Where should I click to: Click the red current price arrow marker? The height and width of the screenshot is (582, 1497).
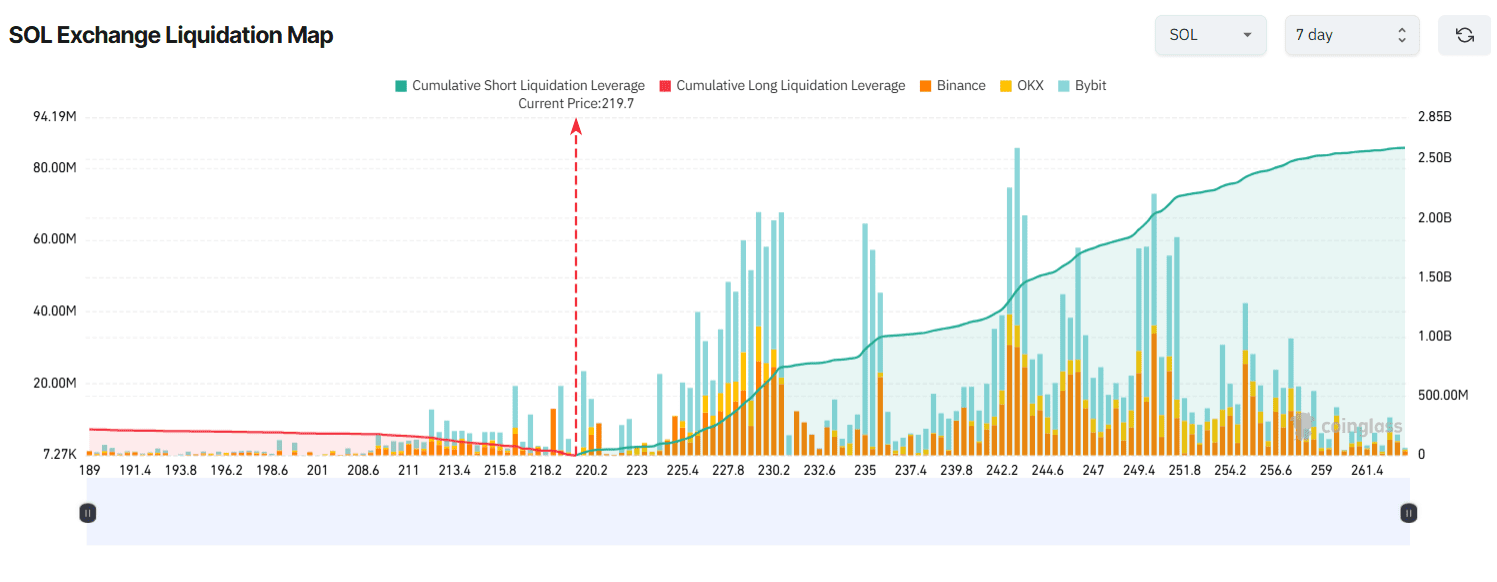point(576,127)
